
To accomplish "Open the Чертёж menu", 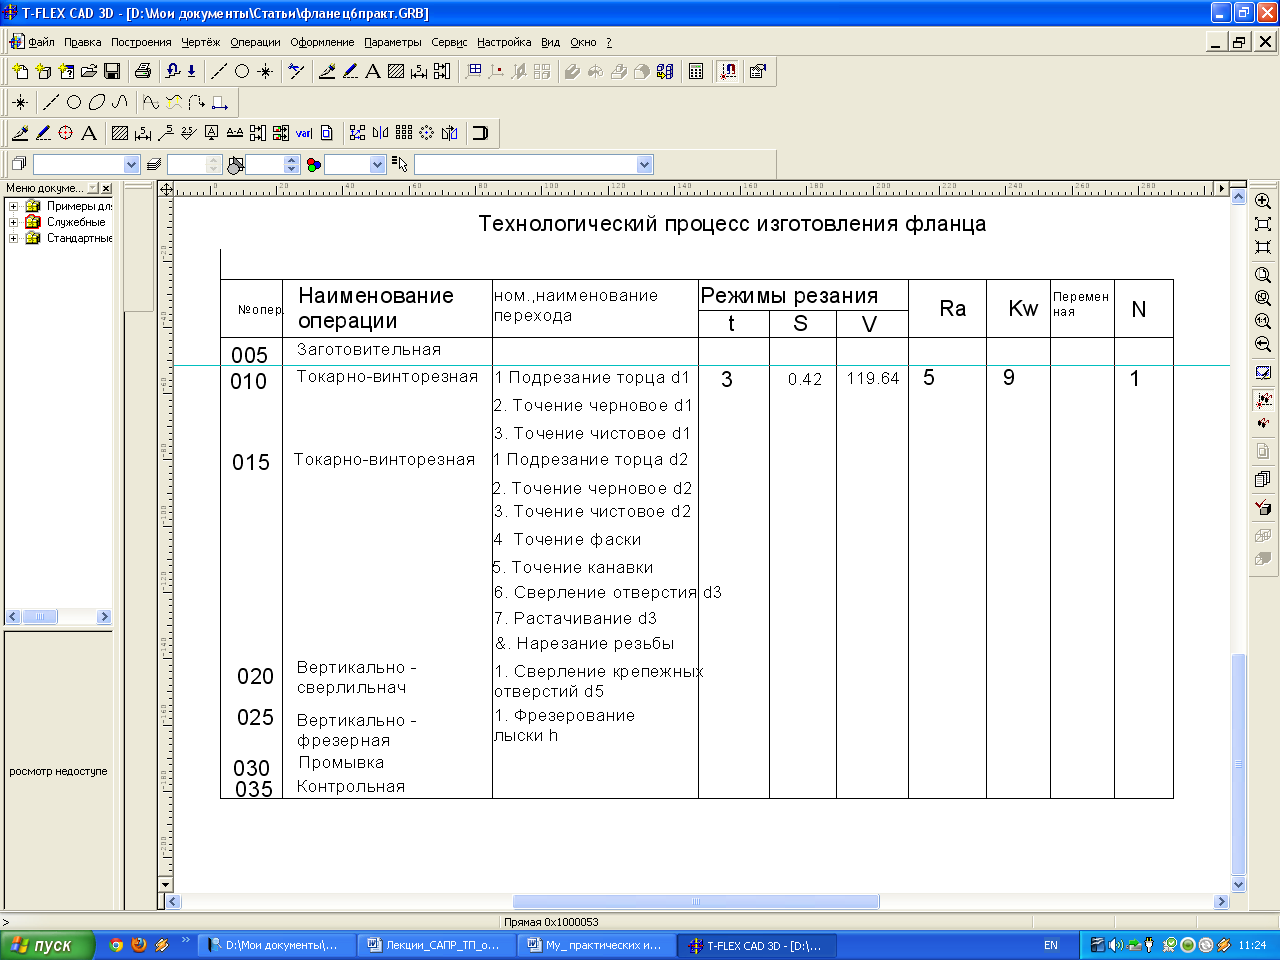I will click(201, 42).
